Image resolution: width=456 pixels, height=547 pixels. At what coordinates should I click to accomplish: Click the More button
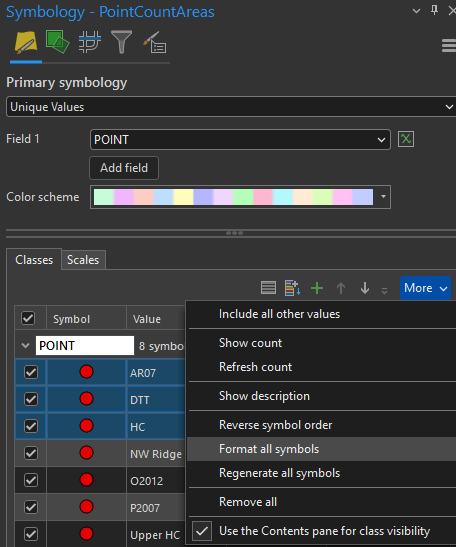(x=425, y=288)
